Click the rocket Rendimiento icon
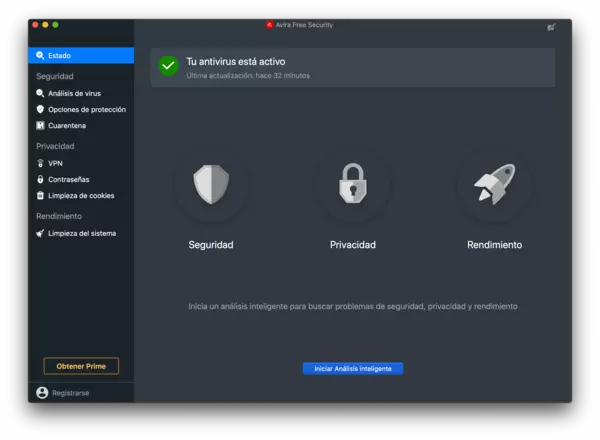This screenshot has height=440, width=600. [x=494, y=185]
